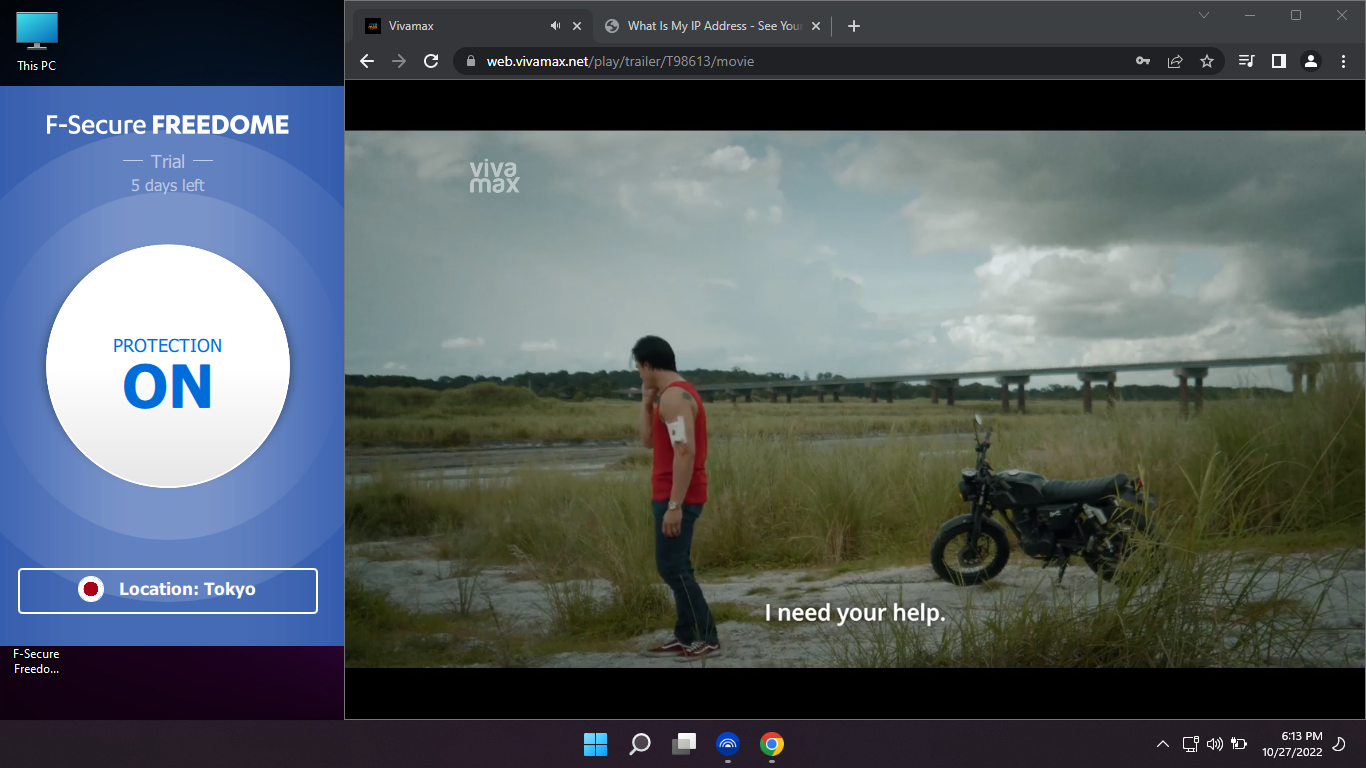
Task: Open the Chrome profile avatar
Action: (1310, 61)
